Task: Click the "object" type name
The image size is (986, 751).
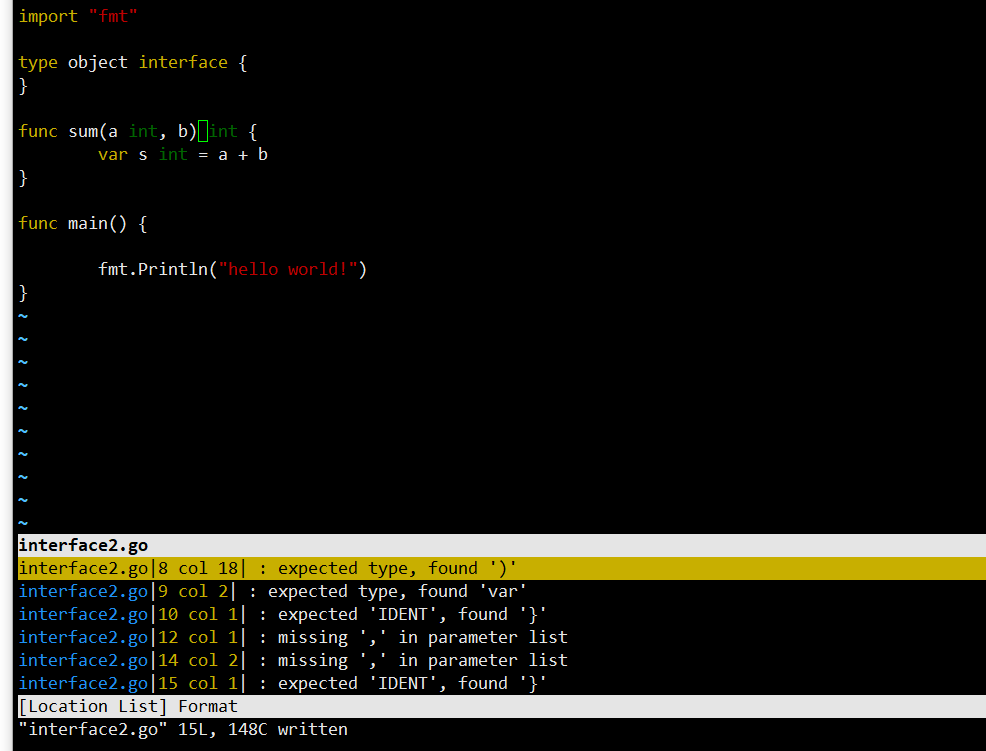Action: click(x=97, y=62)
